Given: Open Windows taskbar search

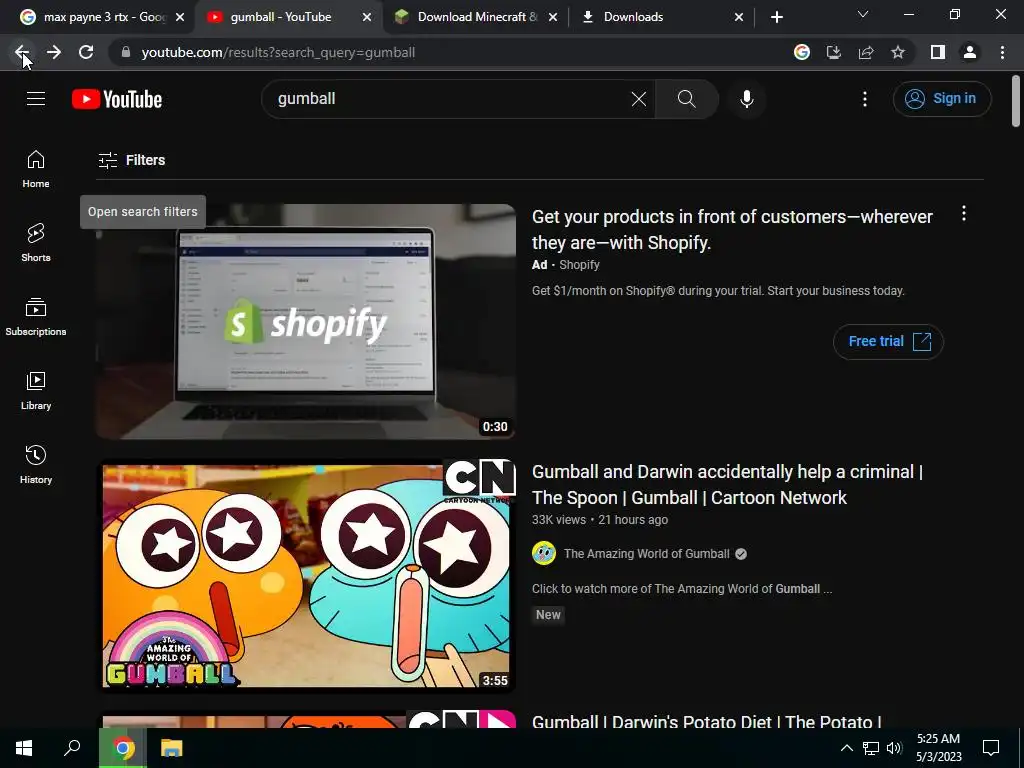Looking at the screenshot, I should tap(72, 748).
